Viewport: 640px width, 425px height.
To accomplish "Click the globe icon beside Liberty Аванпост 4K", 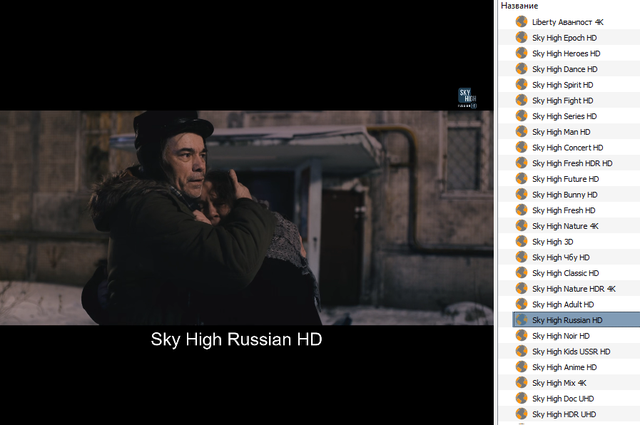I will coord(521,22).
